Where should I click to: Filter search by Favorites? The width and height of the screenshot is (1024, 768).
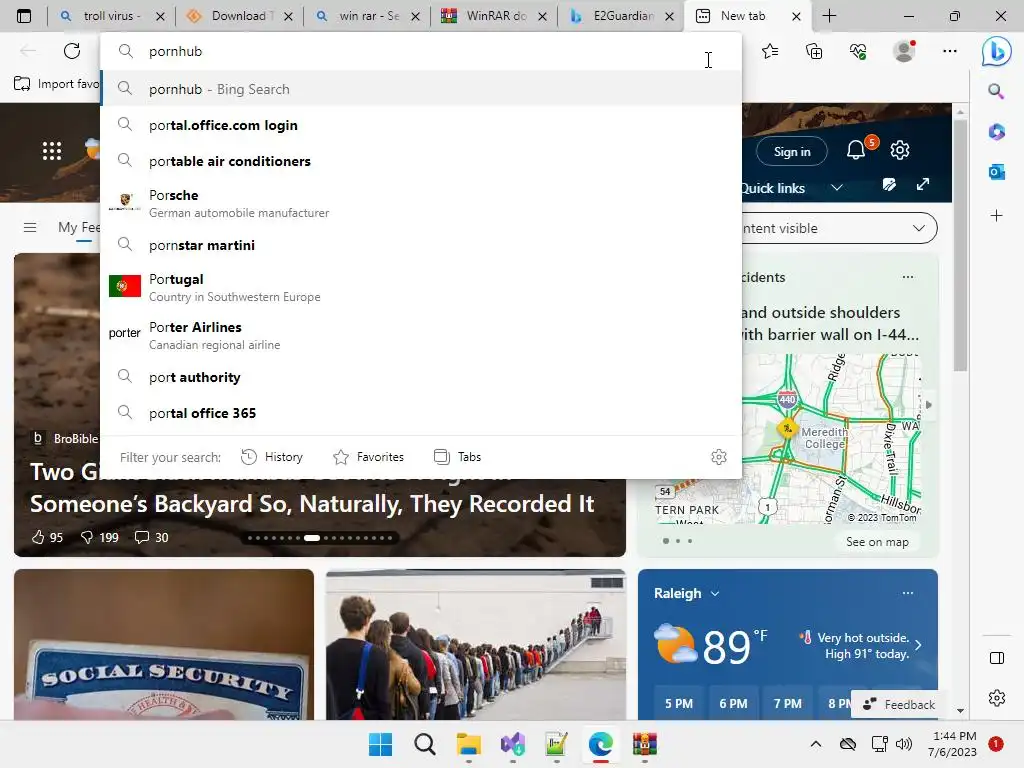(x=368, y=457)
